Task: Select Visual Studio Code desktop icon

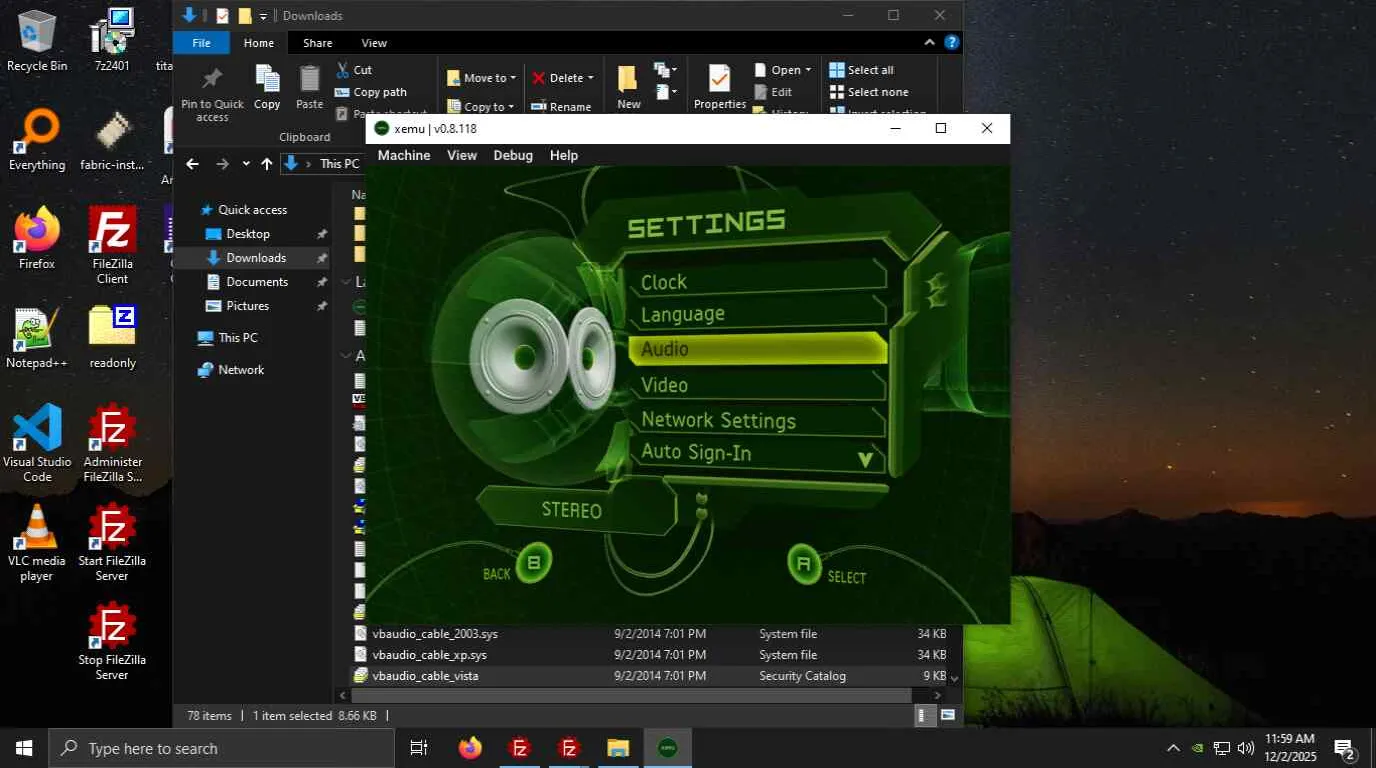Action: click(x=37, y=444)
